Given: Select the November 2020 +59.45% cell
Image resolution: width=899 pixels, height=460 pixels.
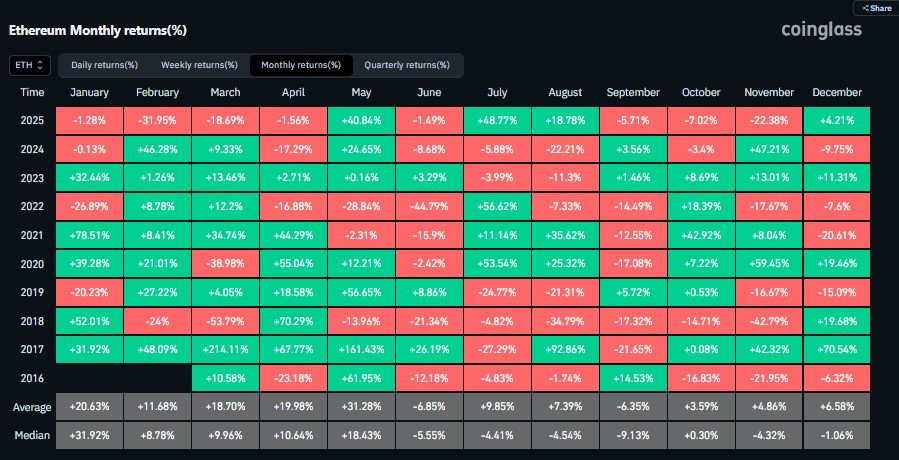Looking at the screenshot, I should 769,264.
